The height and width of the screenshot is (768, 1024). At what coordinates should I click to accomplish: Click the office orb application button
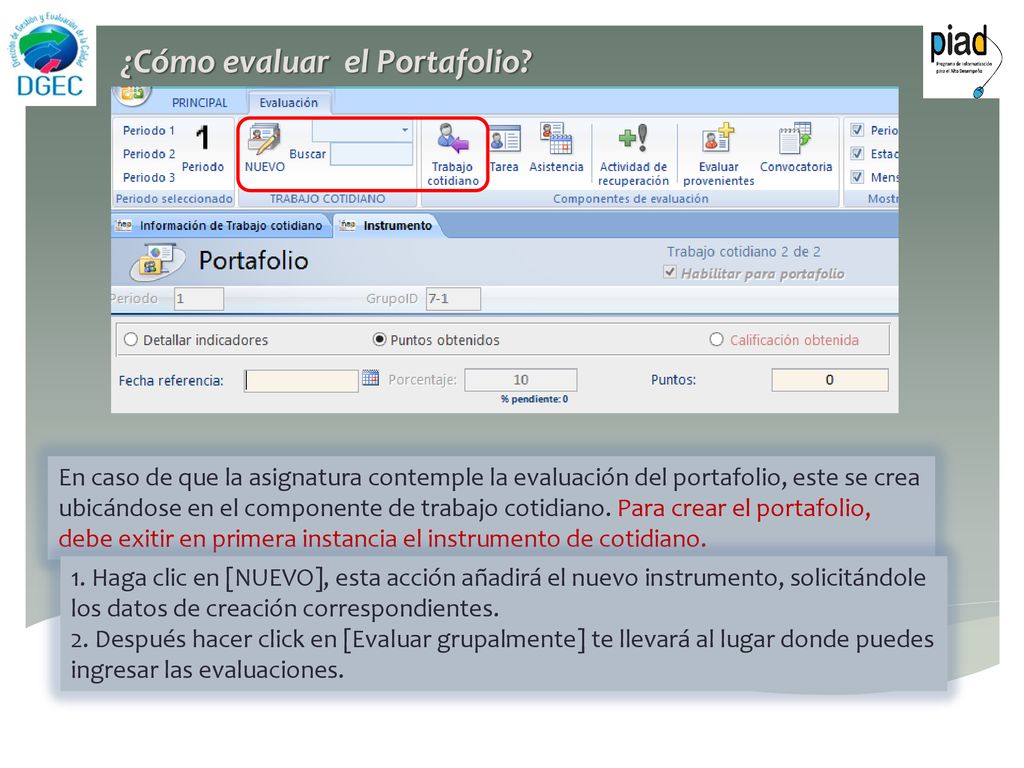(x=133, y=94)
